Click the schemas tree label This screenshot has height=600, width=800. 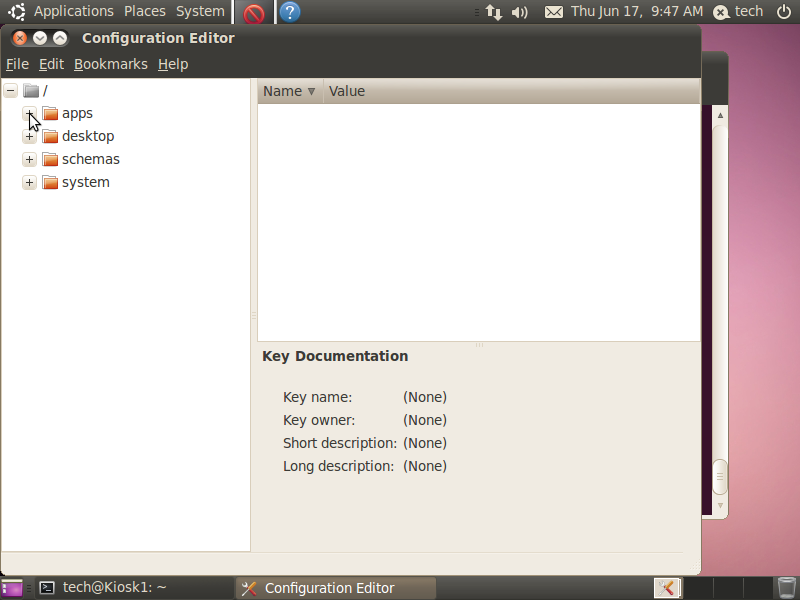[91, 159]
